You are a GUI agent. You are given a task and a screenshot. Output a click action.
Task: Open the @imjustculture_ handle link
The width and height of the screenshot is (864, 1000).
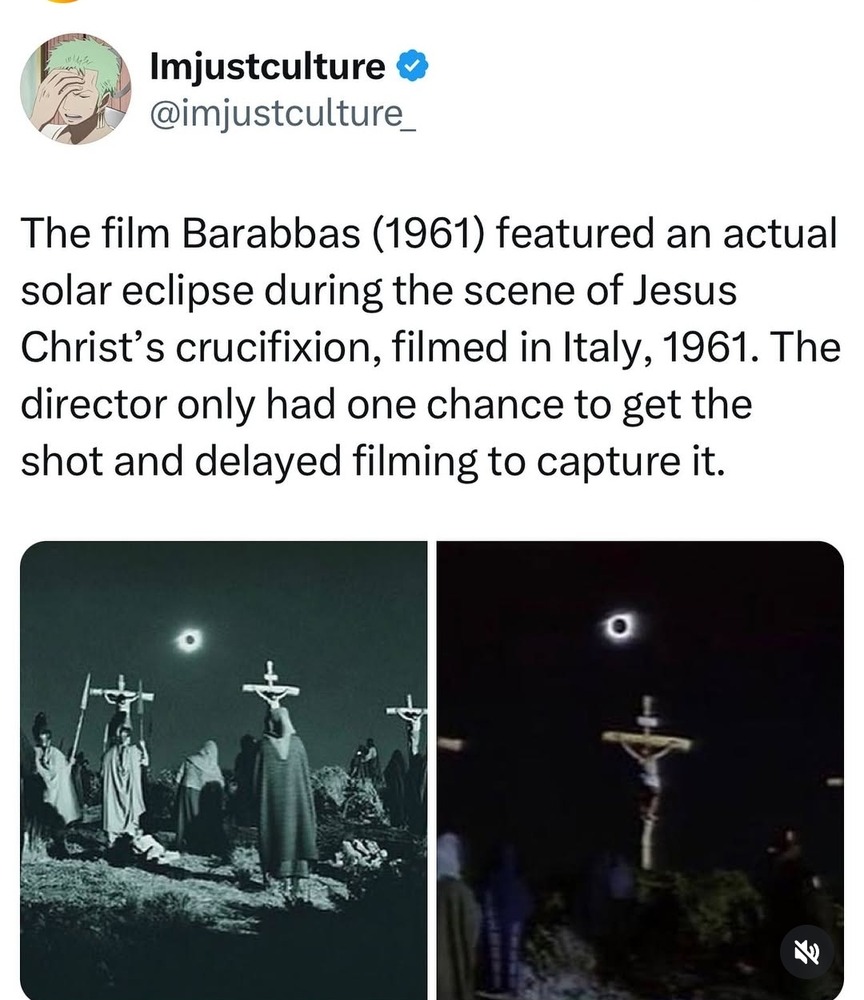coord(281,114)
